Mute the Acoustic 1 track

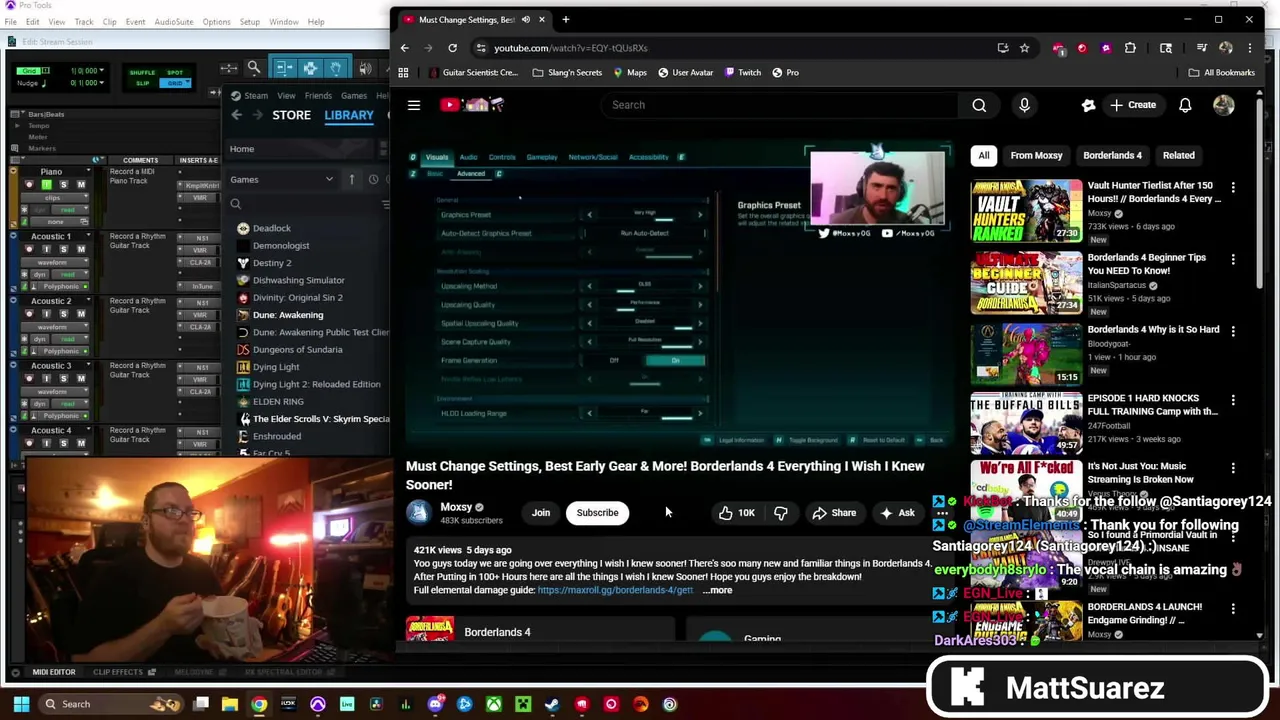tap(81, 250)
